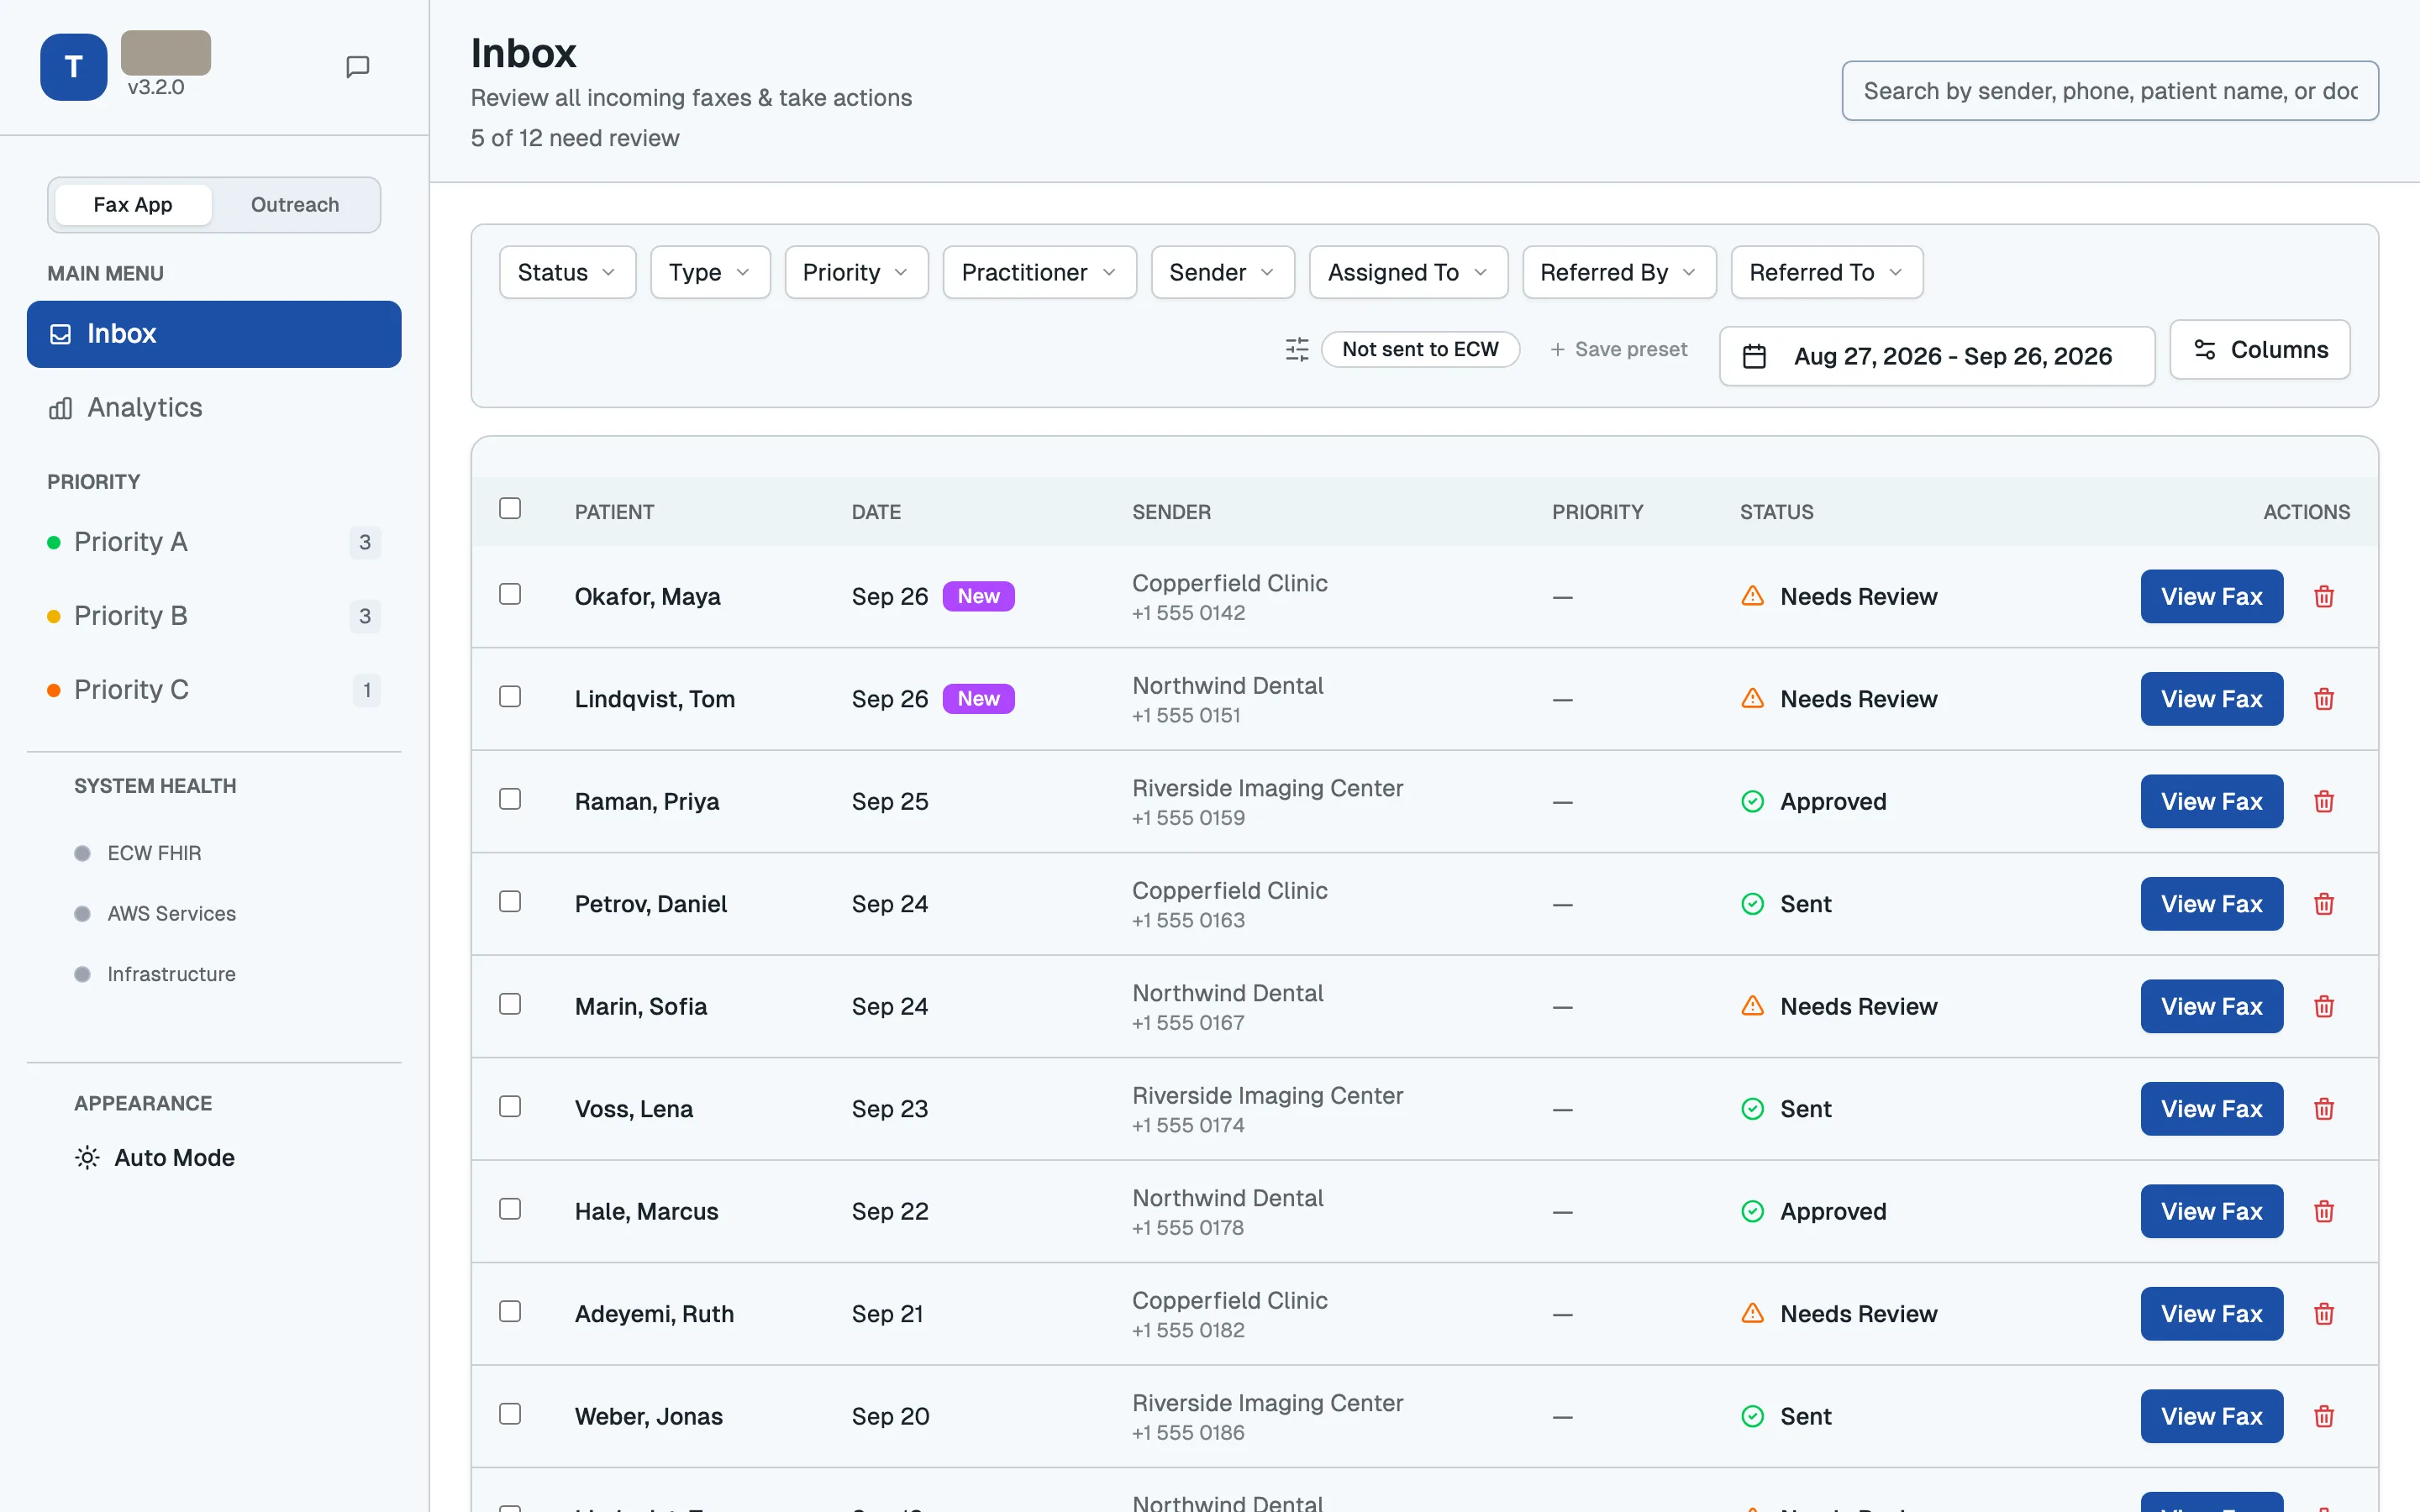Expand the Practitioner filter dropdown
The height and width of the screenshot is (1512, 2420).
click(1039, 272)
